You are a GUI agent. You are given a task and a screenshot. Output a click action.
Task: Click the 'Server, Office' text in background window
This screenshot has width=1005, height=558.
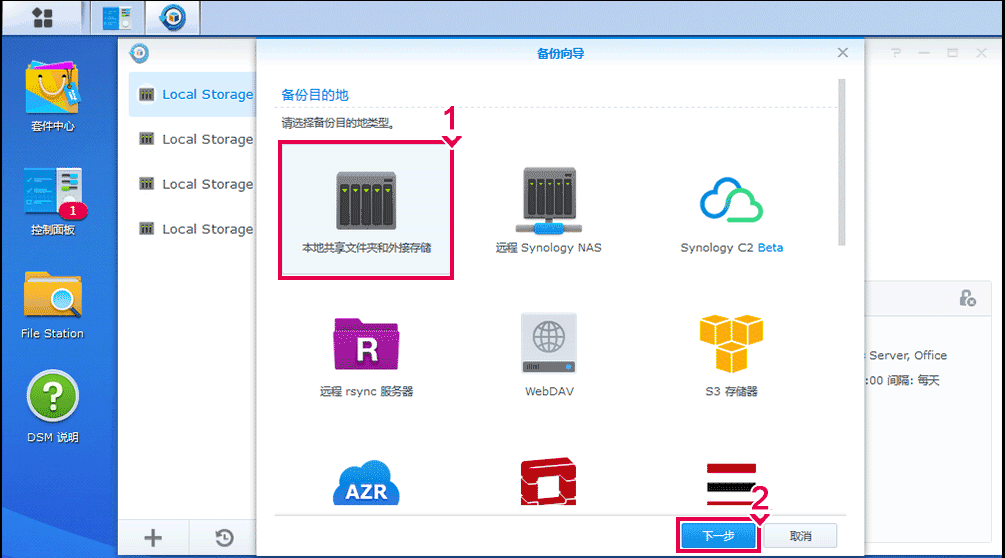(908, 355)
